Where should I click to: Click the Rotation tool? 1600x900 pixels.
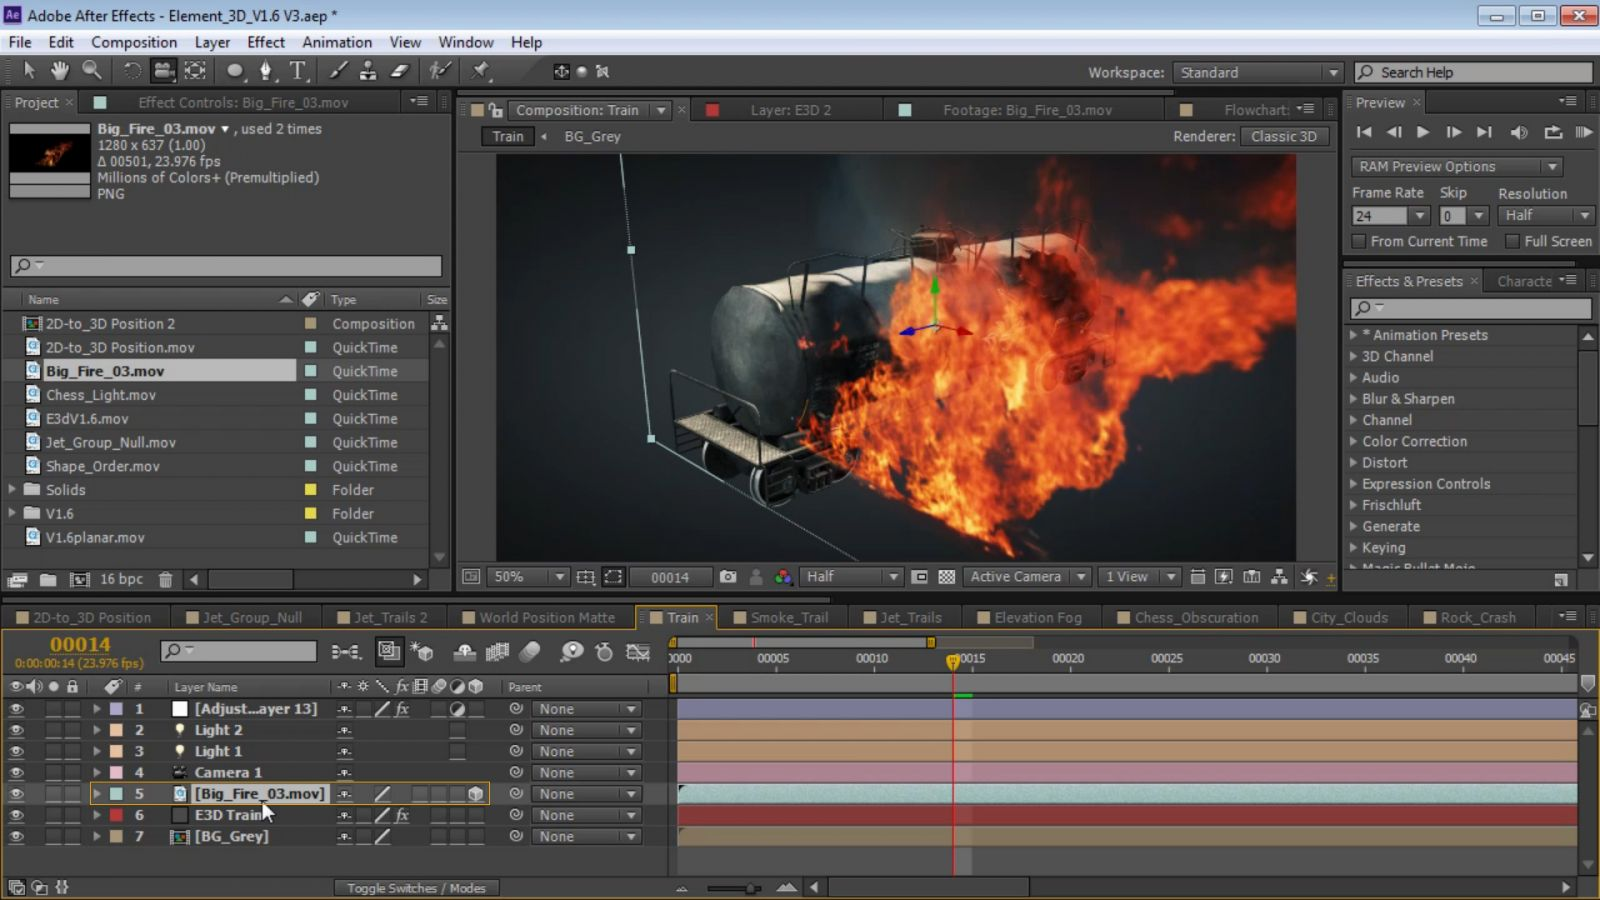pyautogui.click(x=131, y=70)
